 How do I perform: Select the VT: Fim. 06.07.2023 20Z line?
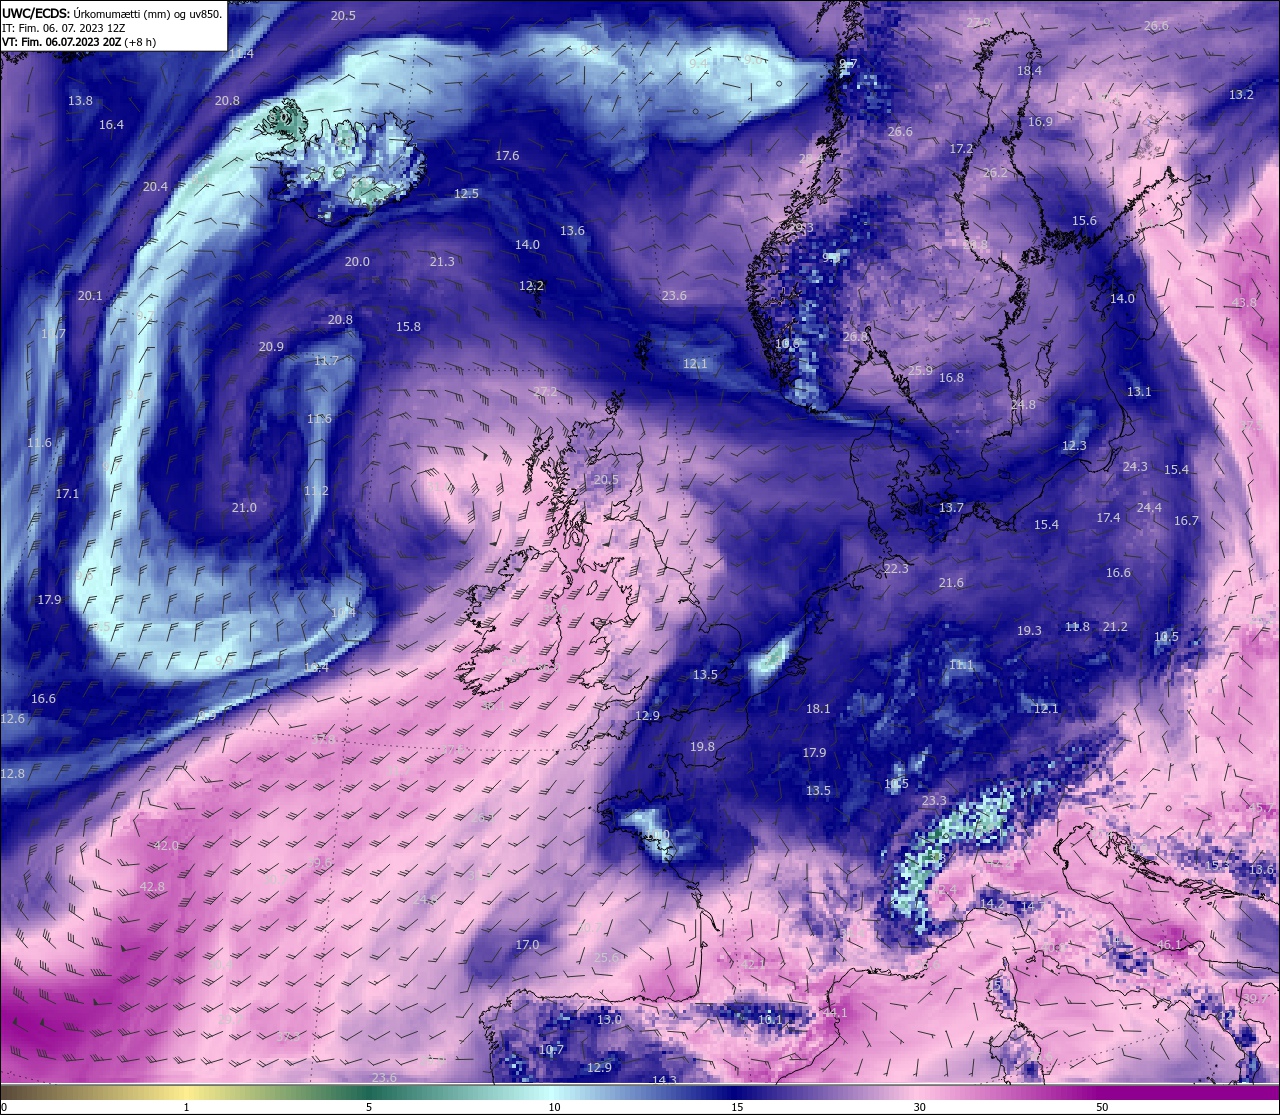(79, 42)
